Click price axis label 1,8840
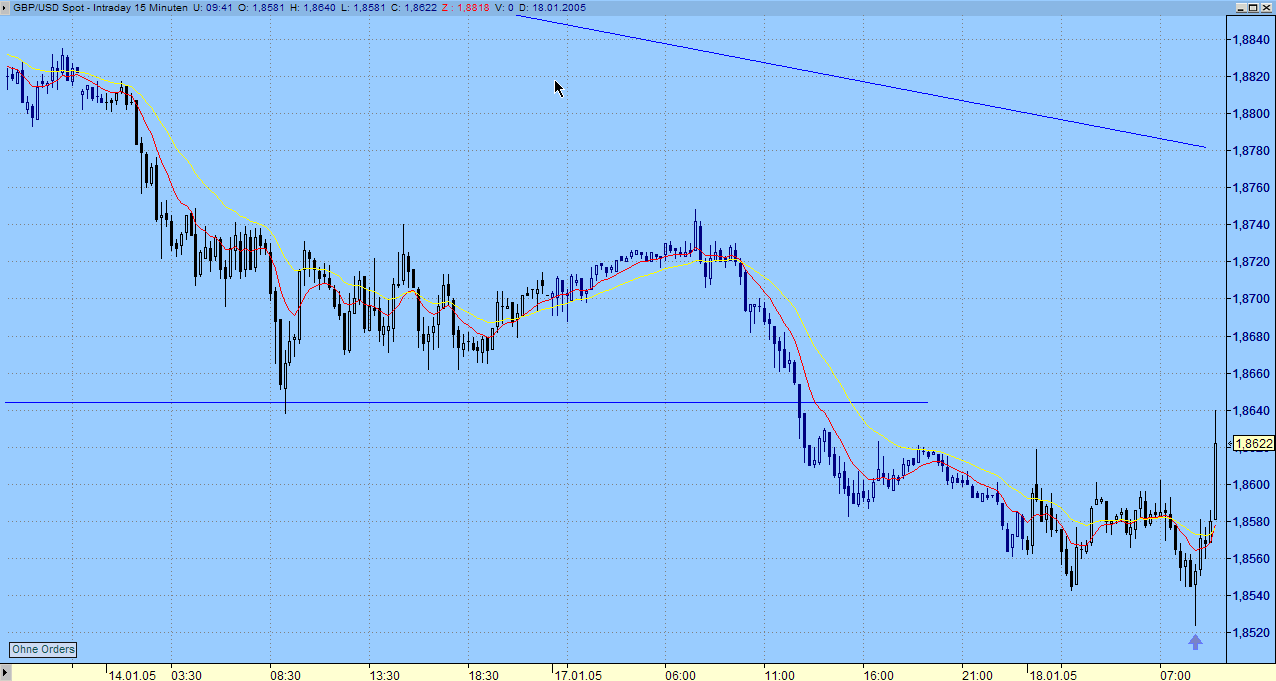The image size is (1276, 681). (1251, 40)
